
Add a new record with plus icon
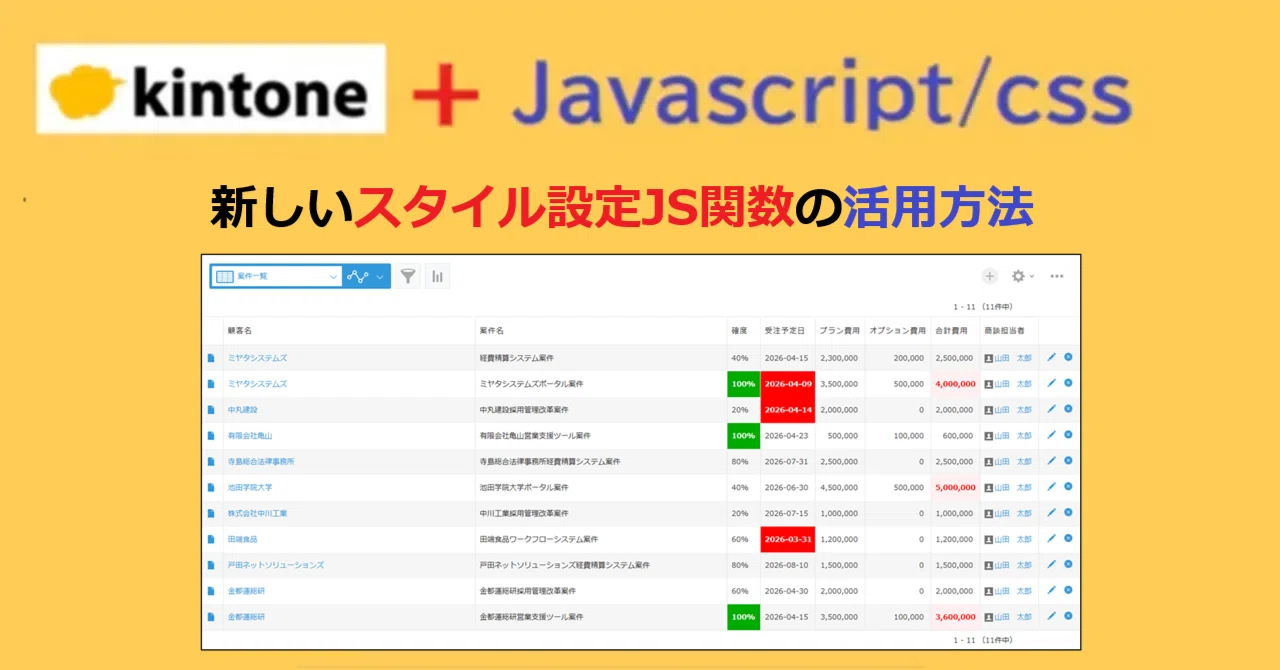[x=990, y=276]
